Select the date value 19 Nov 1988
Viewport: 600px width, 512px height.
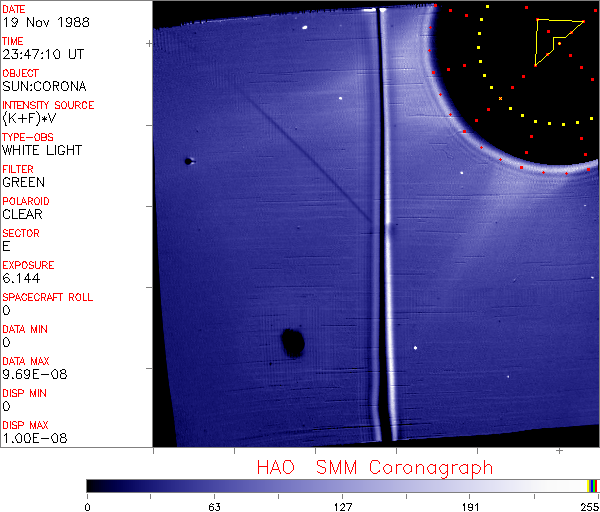(x=46, y=22)
